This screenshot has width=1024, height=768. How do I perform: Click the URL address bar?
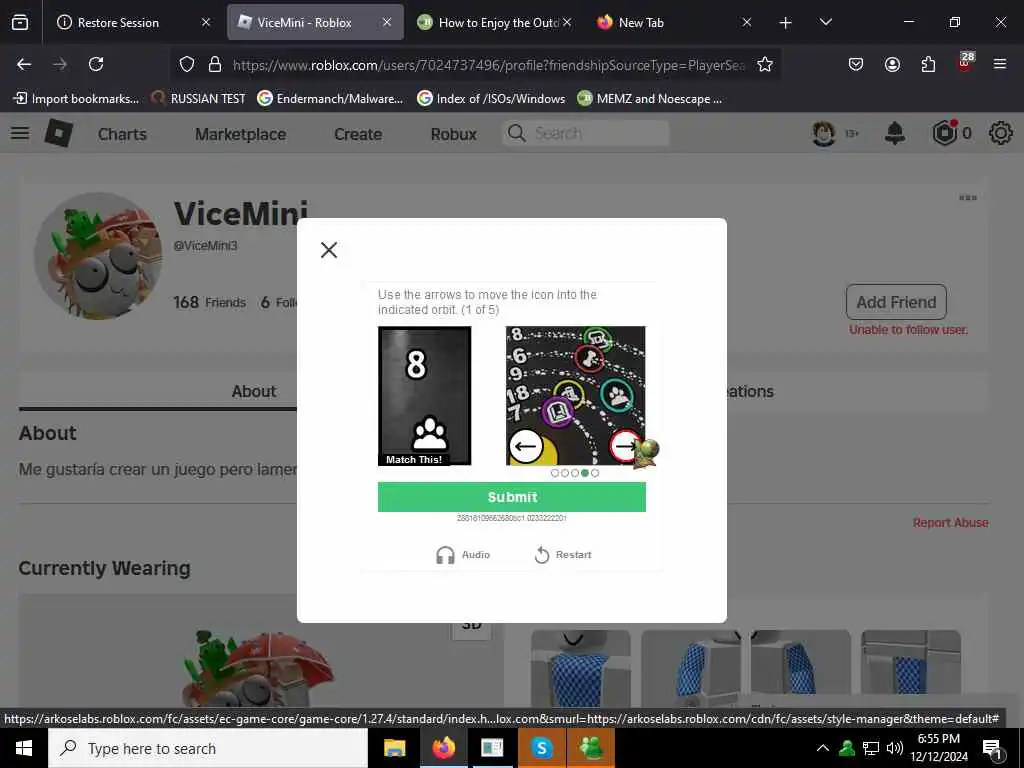pyautogui.click(x=488, y=65)
